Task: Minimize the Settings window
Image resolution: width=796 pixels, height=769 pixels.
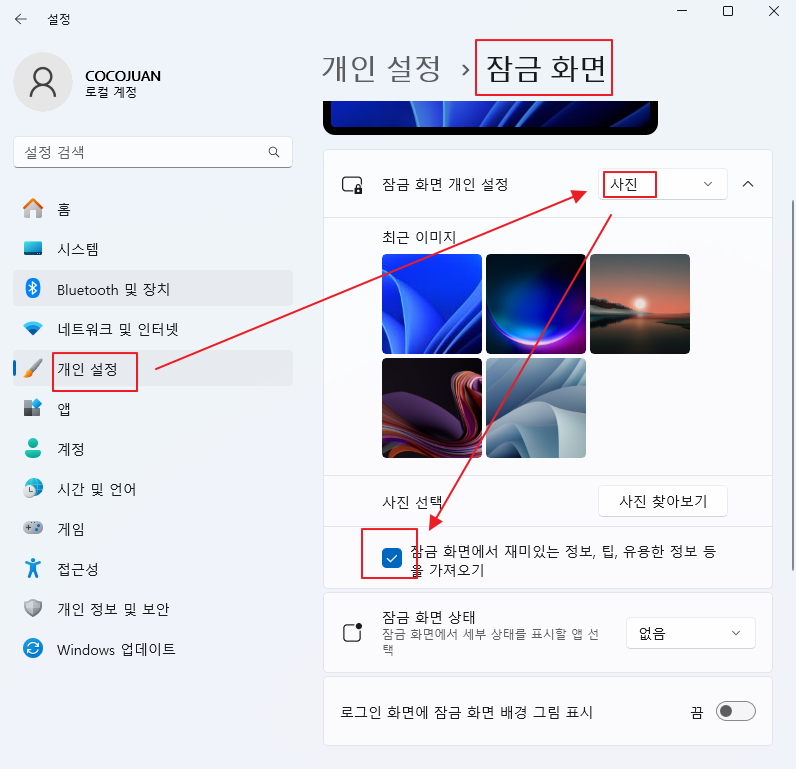Action: [x=682, y=11]
